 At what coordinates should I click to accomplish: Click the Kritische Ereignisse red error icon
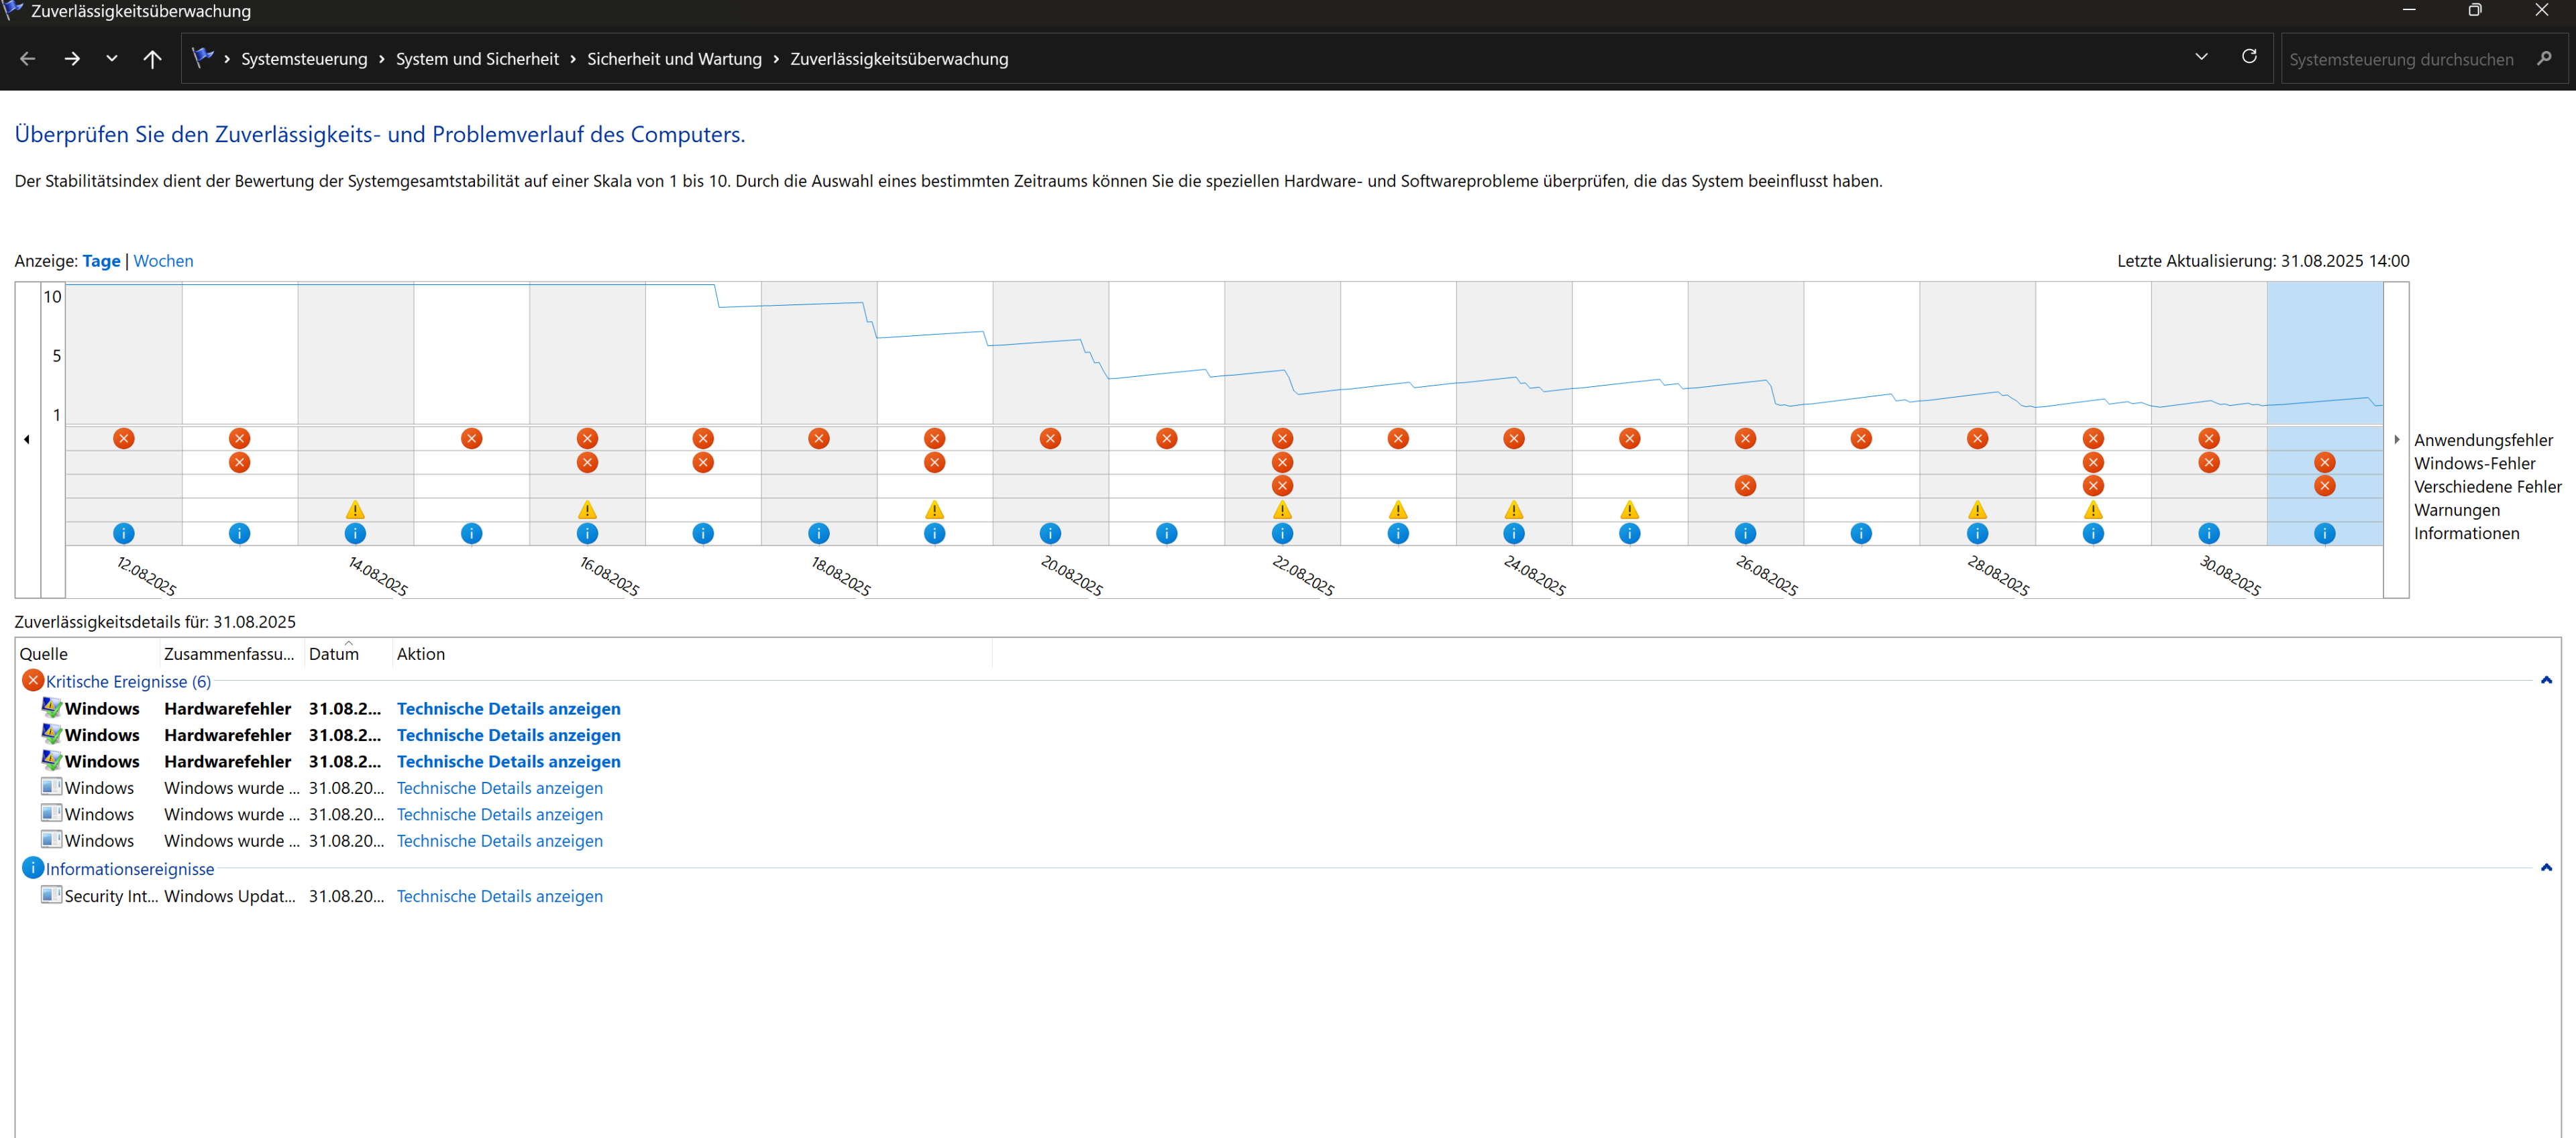33,681
